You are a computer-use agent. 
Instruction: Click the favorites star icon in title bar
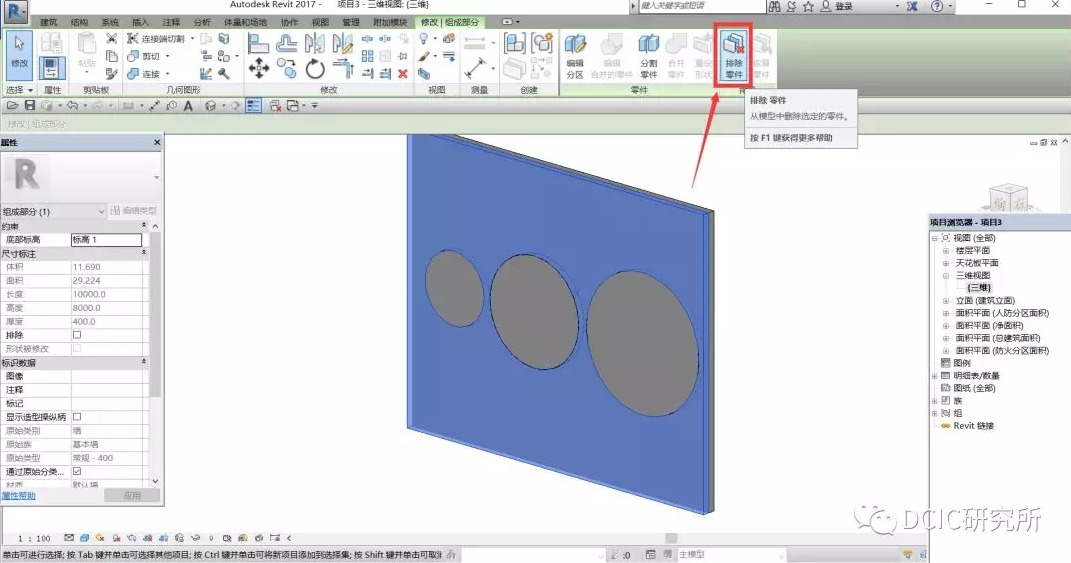click(x=808, y=6)
